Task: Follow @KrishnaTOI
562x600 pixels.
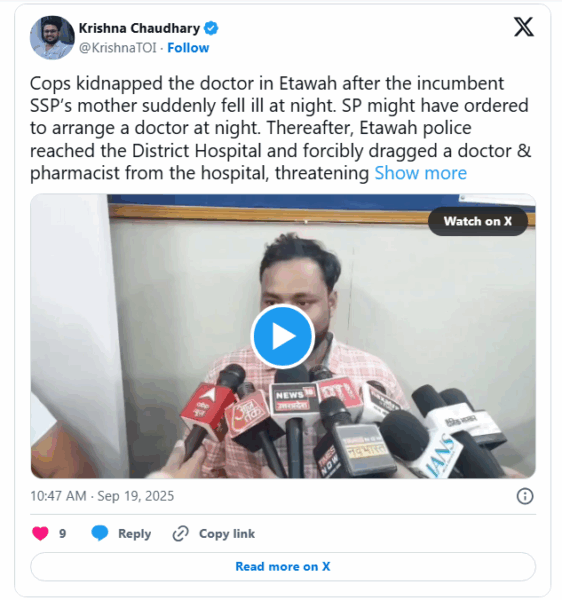Action: [x=188, y=48]
